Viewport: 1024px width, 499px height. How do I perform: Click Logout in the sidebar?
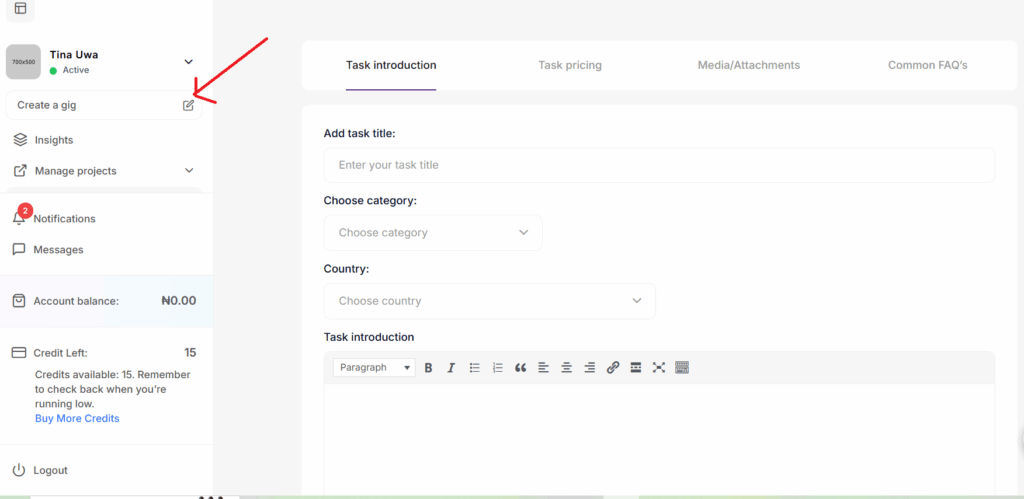(50, 470)
